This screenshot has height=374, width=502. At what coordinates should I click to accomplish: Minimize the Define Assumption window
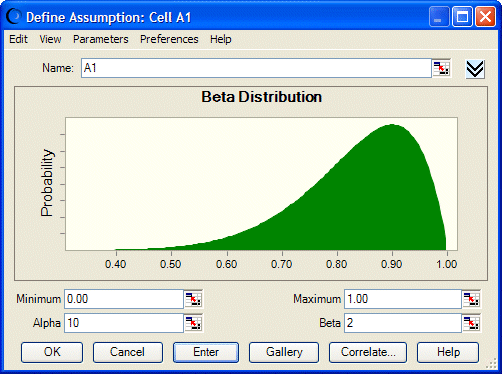[x=440, y=16]
